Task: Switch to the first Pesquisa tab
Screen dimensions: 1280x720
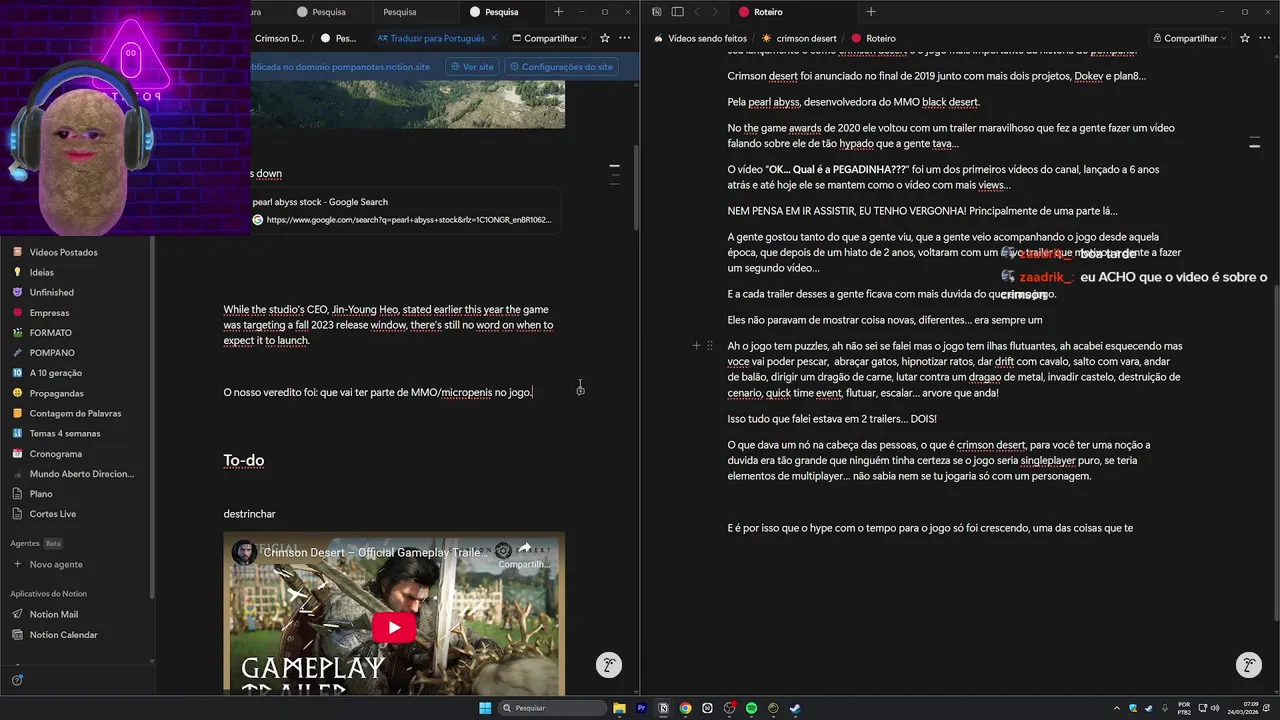Action: pos(328,12)
